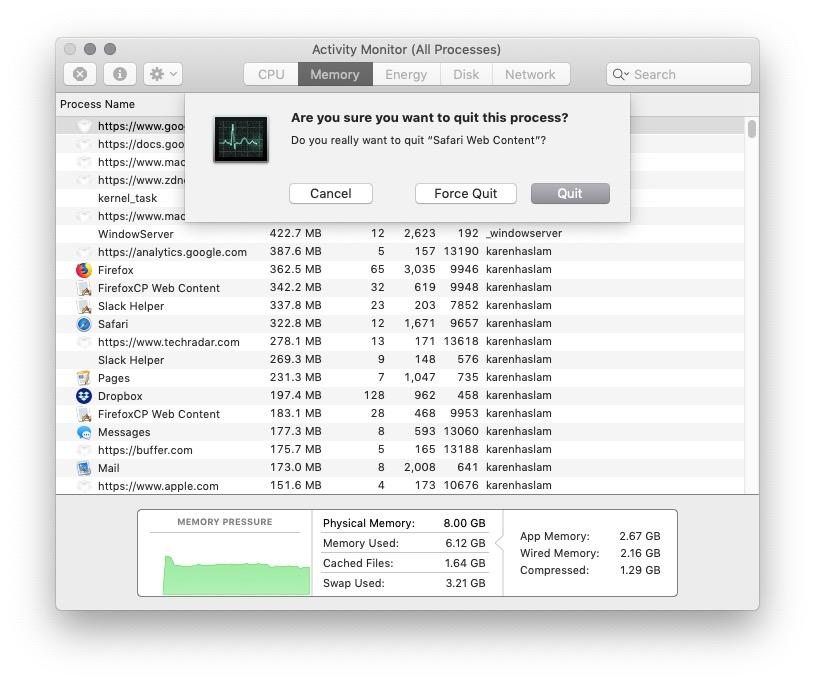Click the shield icon beside www.apple.com
Viewport: 815px width, 684px height.
click(x=84, y=486)
